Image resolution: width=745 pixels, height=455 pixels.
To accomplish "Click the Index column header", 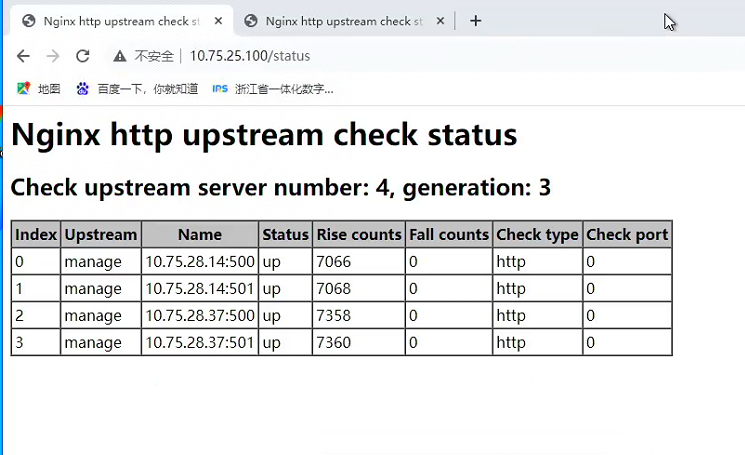I will click(x=36, y=234).
